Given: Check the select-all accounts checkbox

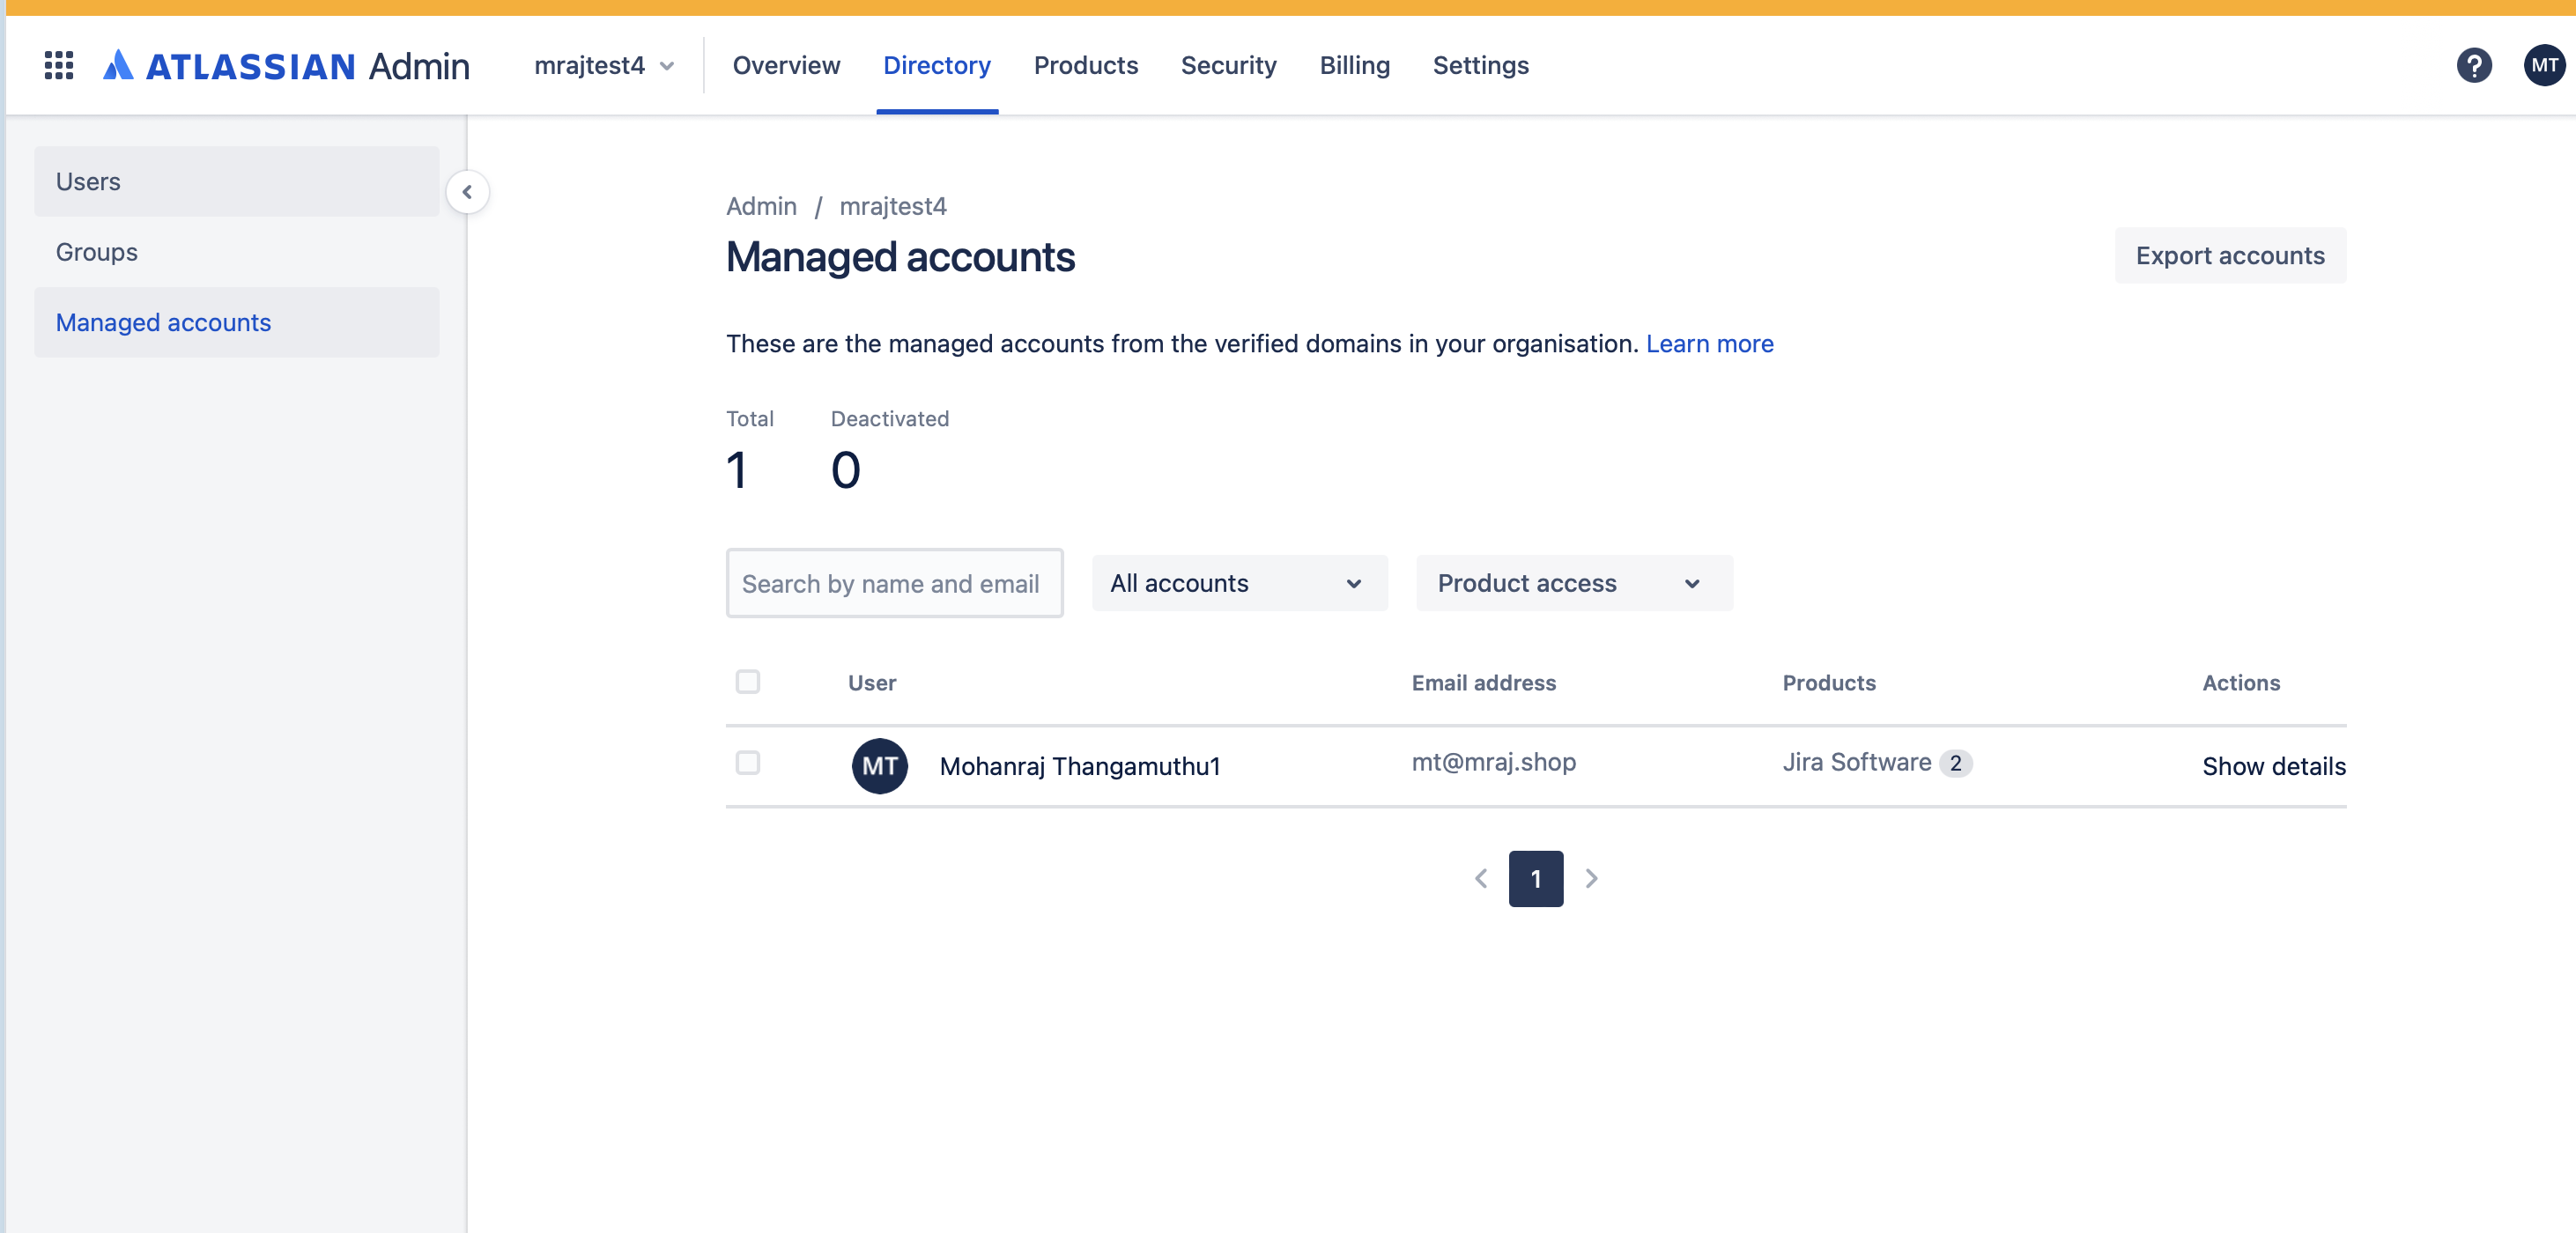Looking at the screenshot, I should coord(747,682).
